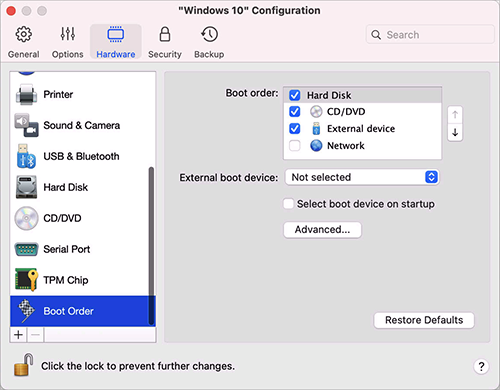Image resolution: width=500 pixels, height=390 pixels.
Task: Select Boot Order in the sidebar
Action: [x=83, y=311]
